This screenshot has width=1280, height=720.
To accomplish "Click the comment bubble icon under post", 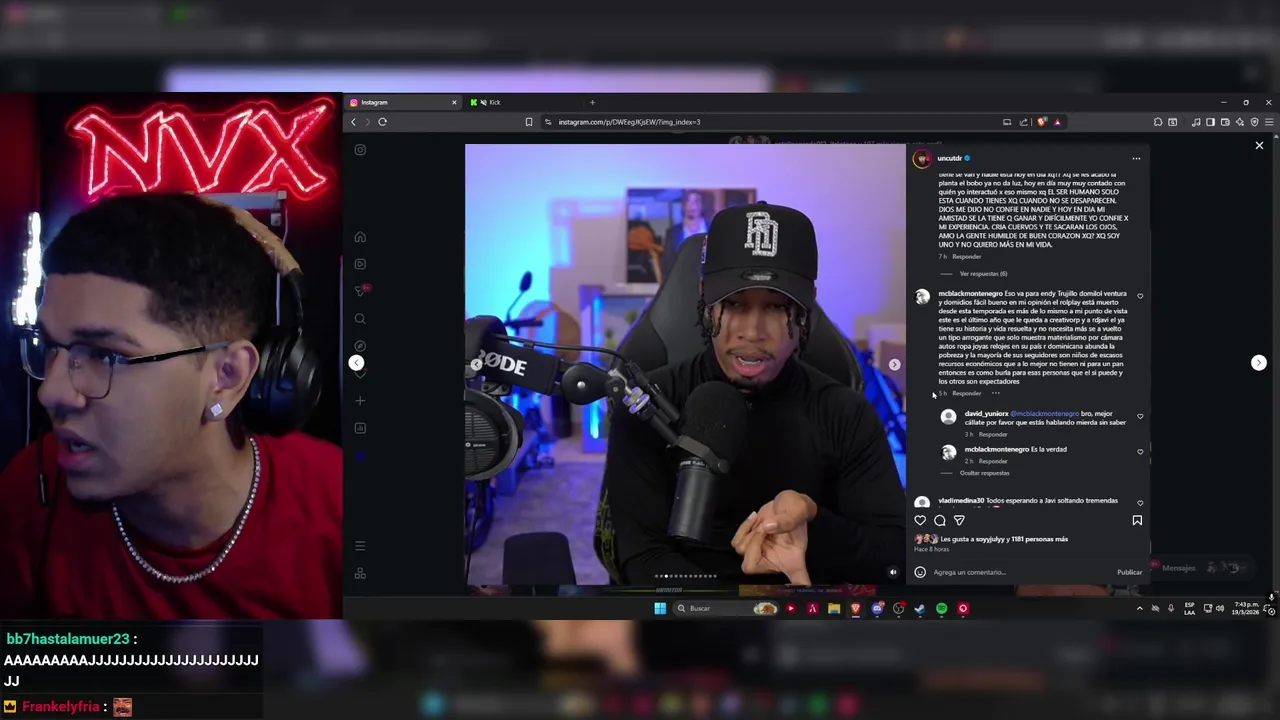I will 940,520.
